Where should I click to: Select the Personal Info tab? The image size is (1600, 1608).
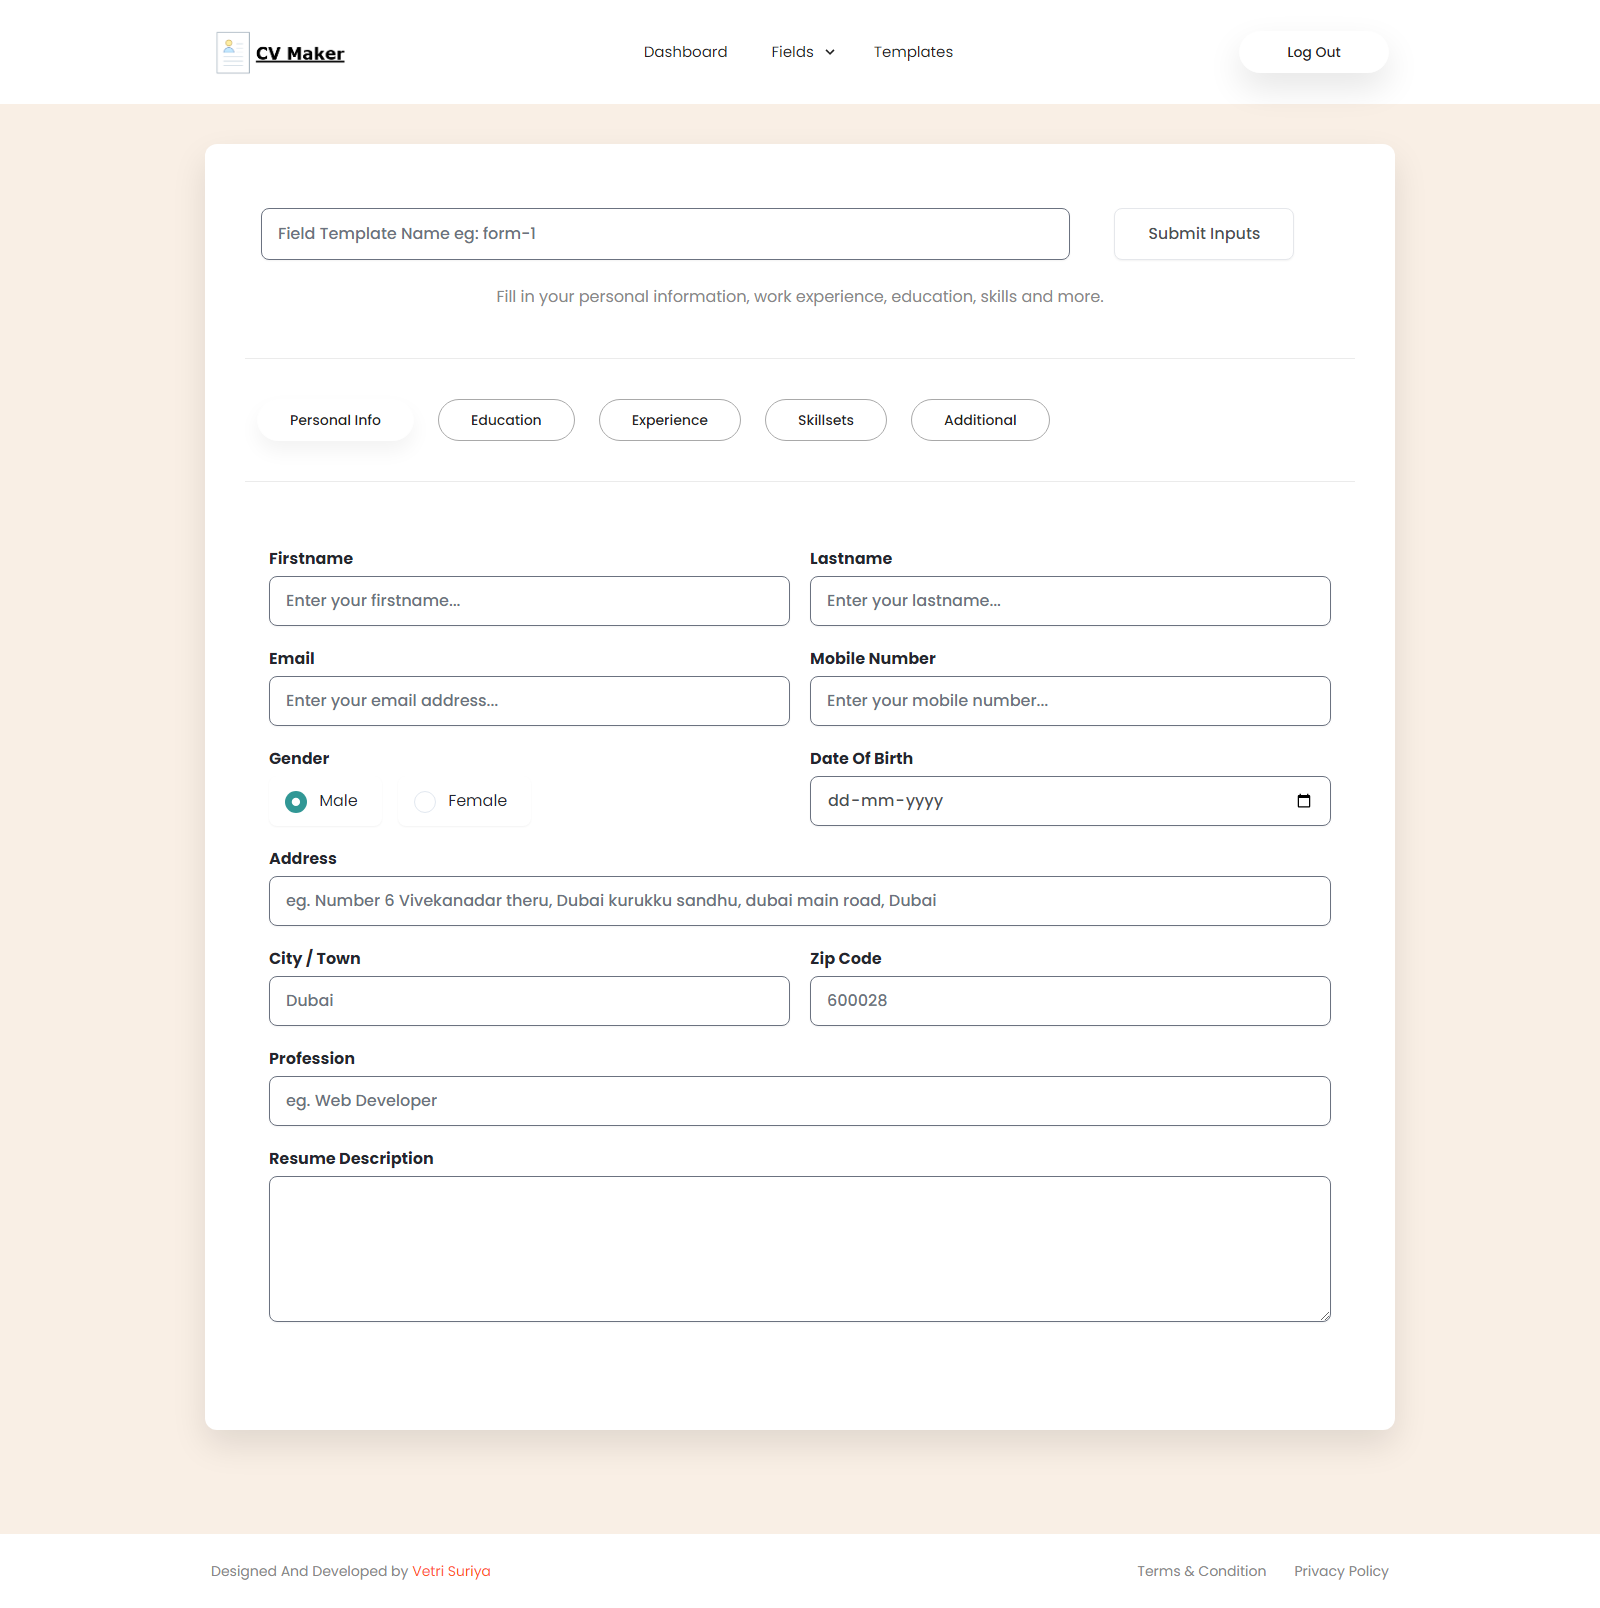click(x=335, y=420)
